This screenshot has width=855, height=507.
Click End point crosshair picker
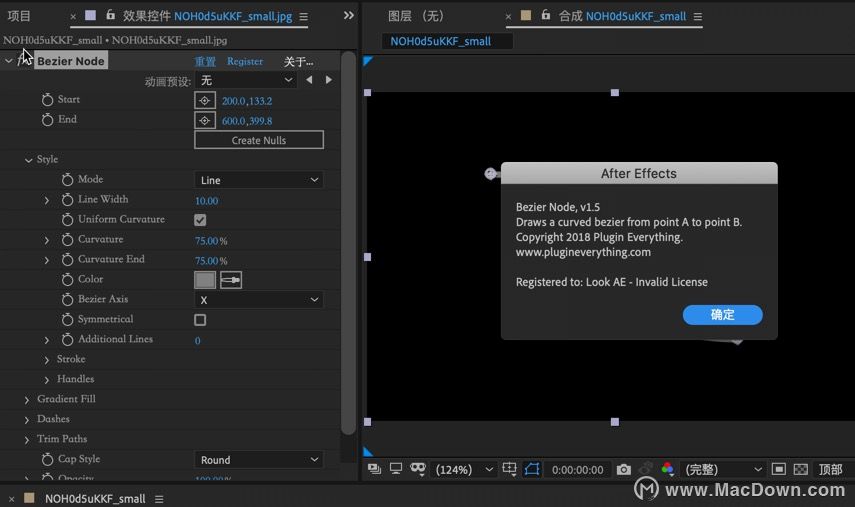[204, 120]
